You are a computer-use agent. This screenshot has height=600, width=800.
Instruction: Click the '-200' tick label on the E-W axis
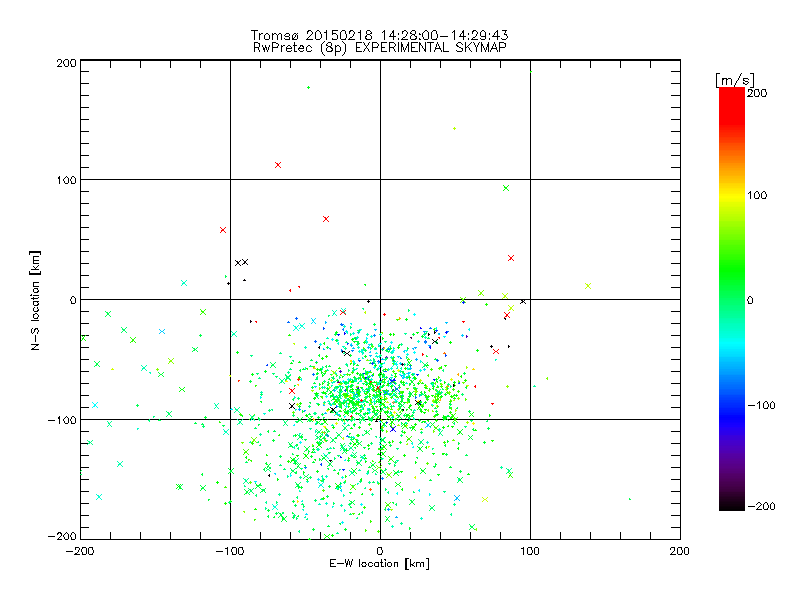pos(80,551)
